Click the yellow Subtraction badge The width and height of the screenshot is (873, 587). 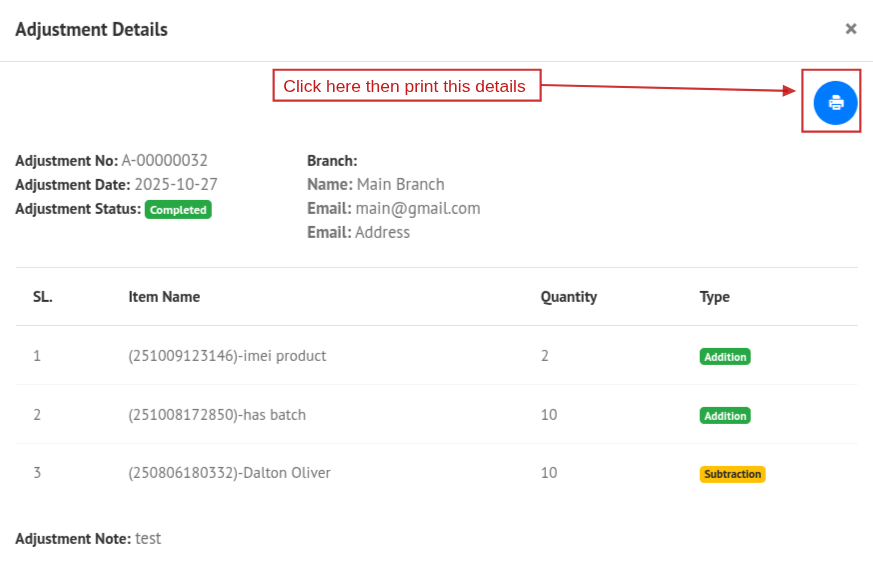click(732, 474)
